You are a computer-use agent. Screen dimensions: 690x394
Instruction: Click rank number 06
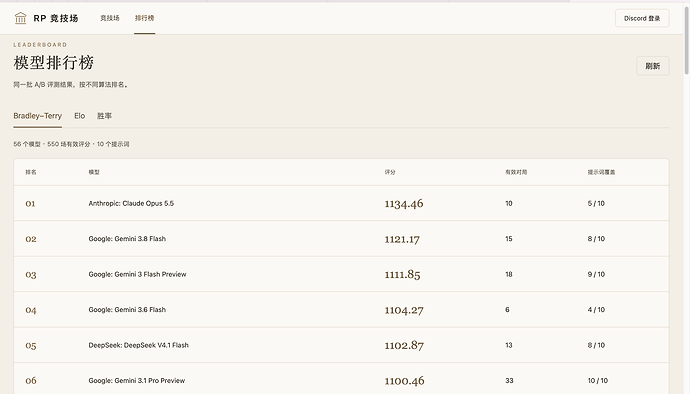click(31, 381)
